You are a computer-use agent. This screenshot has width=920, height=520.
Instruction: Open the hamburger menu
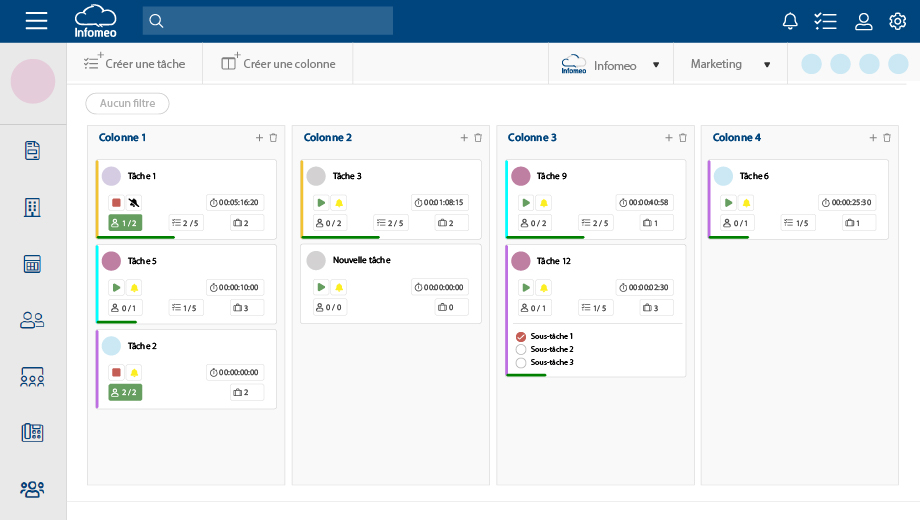coord(36,21)
